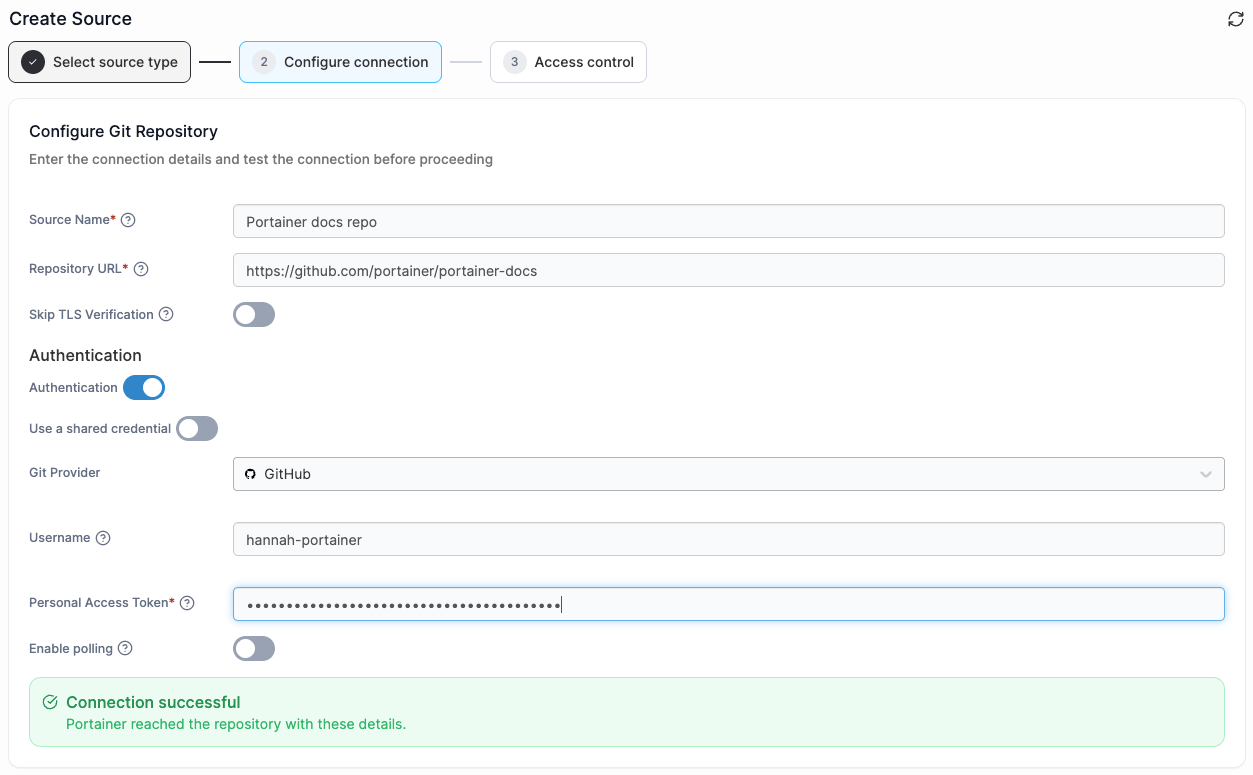Turn off the Authentication toggle

click(x=144, y=387)
